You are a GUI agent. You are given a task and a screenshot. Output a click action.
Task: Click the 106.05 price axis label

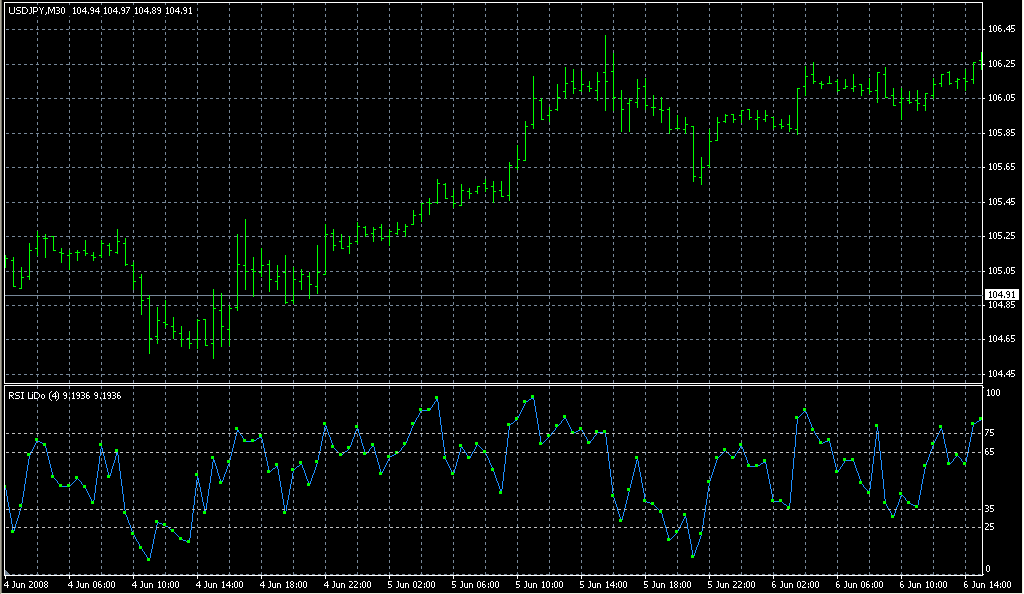coord(1001,98)
